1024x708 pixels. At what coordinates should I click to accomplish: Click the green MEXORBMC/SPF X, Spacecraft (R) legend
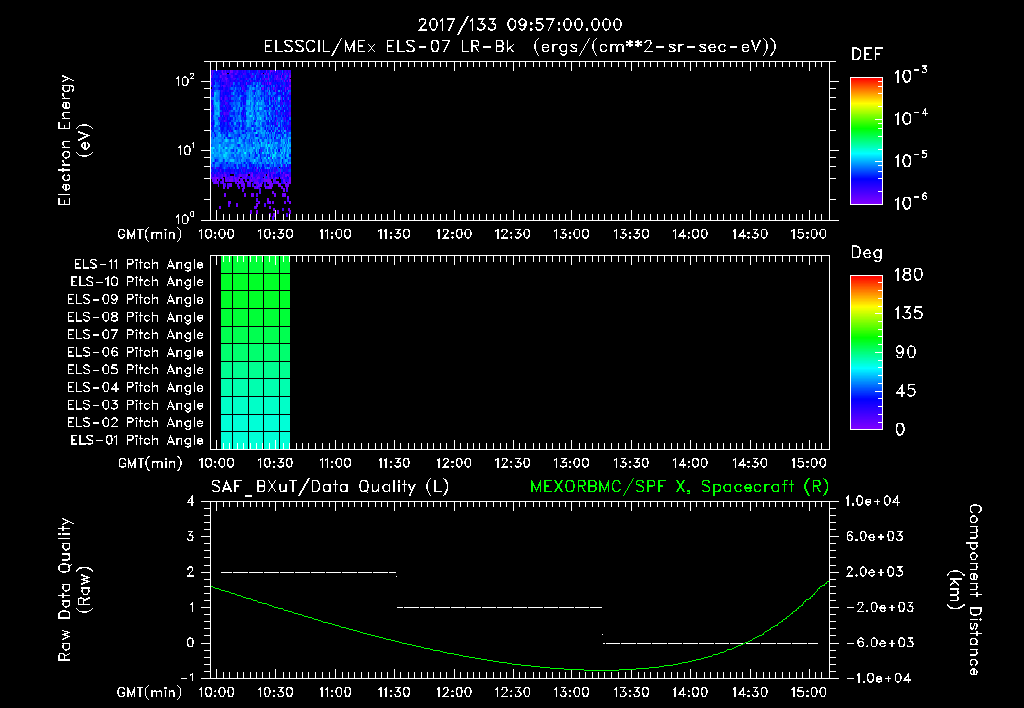[x=679, y=487]
